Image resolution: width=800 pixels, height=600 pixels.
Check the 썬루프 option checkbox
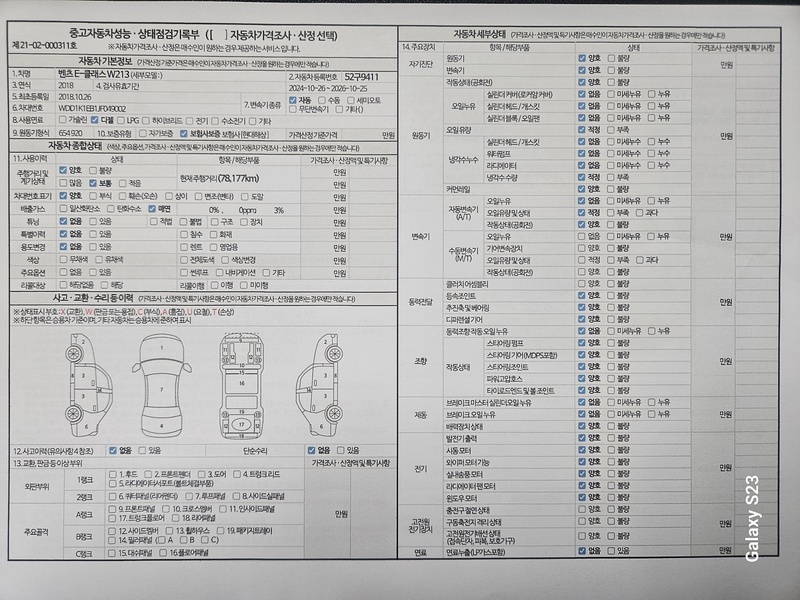point(185,272)
